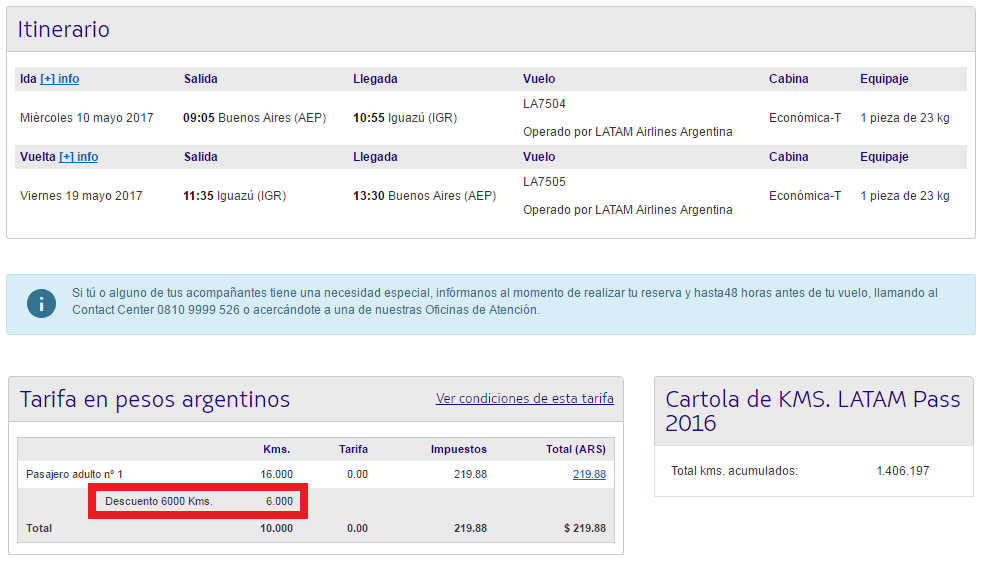
Task: Click the Kms. column header
Action: pos(276,450)
